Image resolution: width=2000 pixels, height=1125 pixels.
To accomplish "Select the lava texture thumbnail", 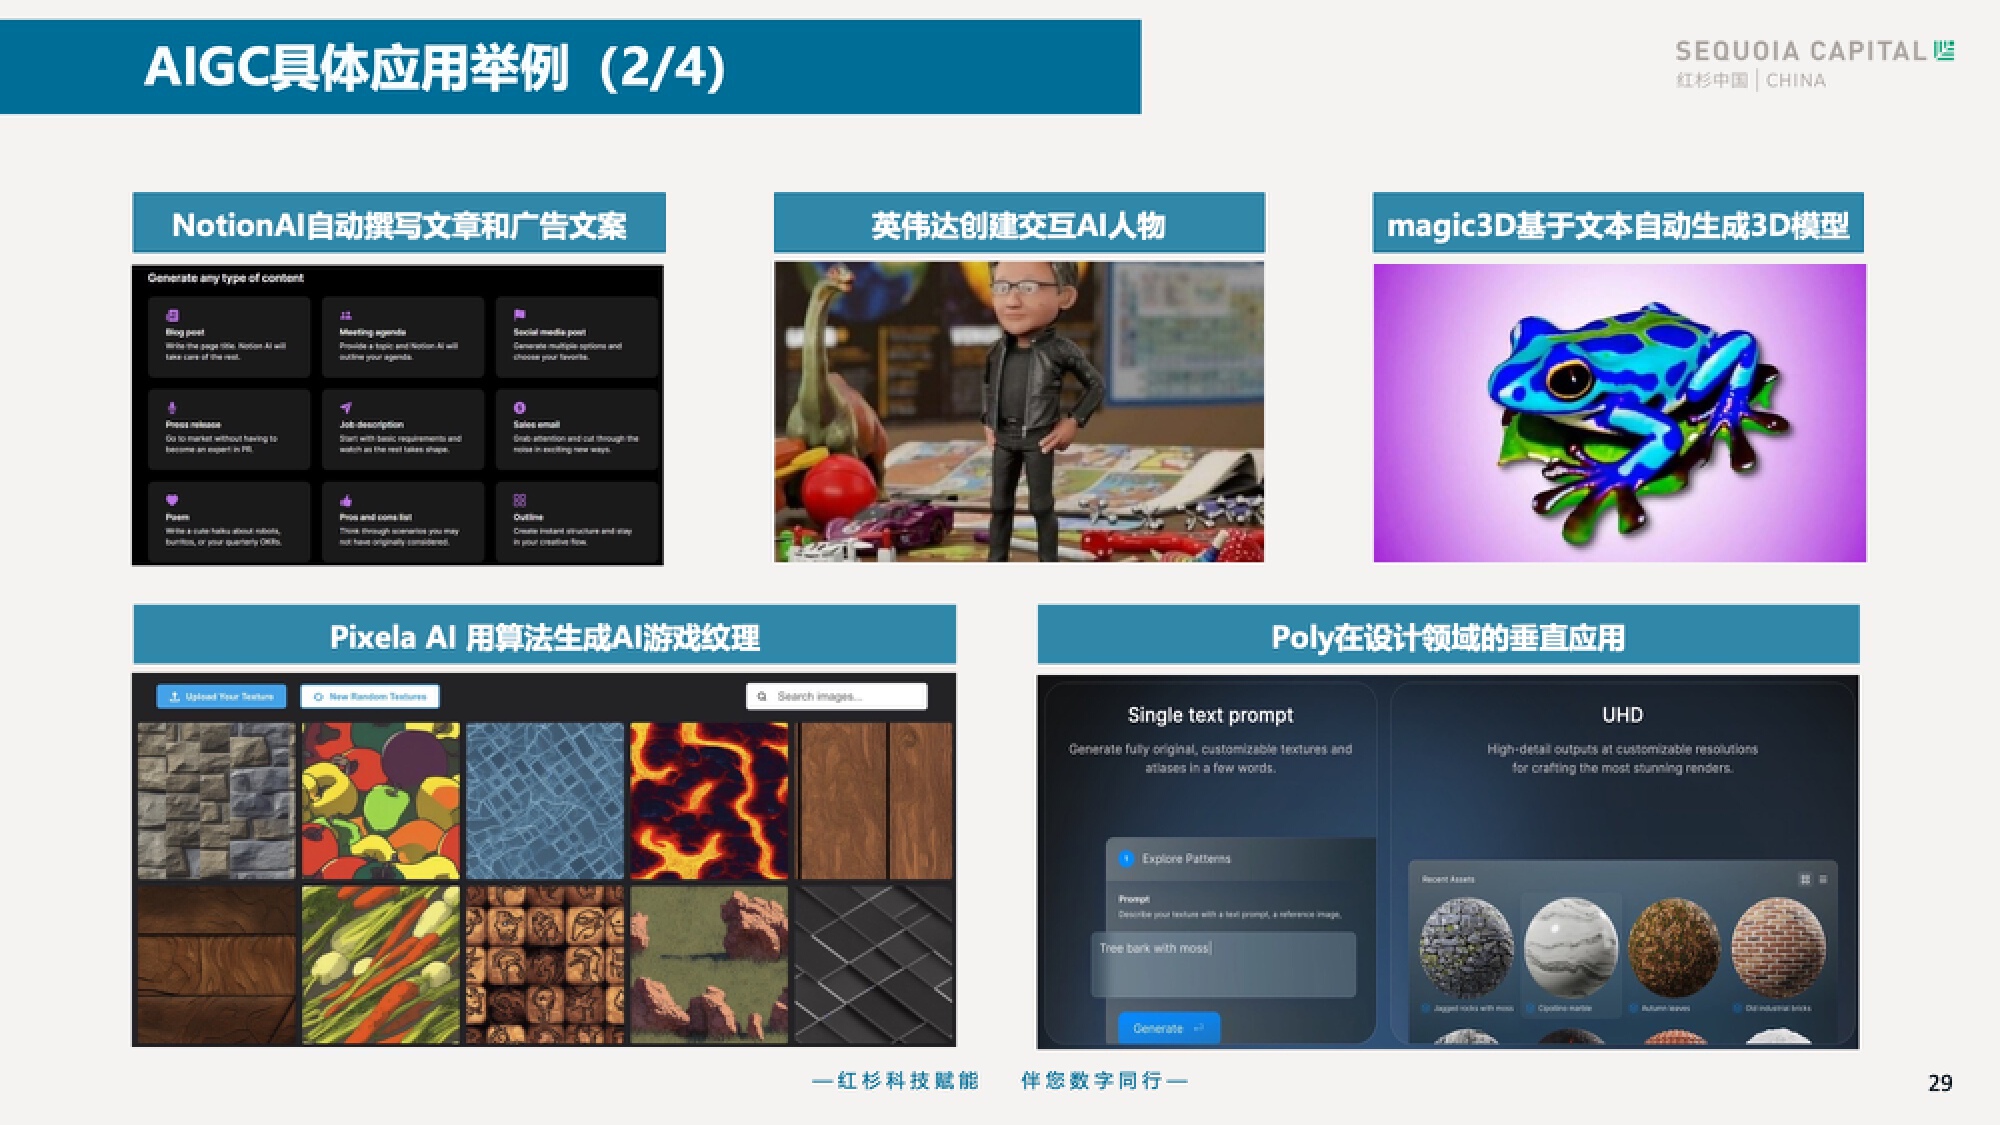I will 709,801.
